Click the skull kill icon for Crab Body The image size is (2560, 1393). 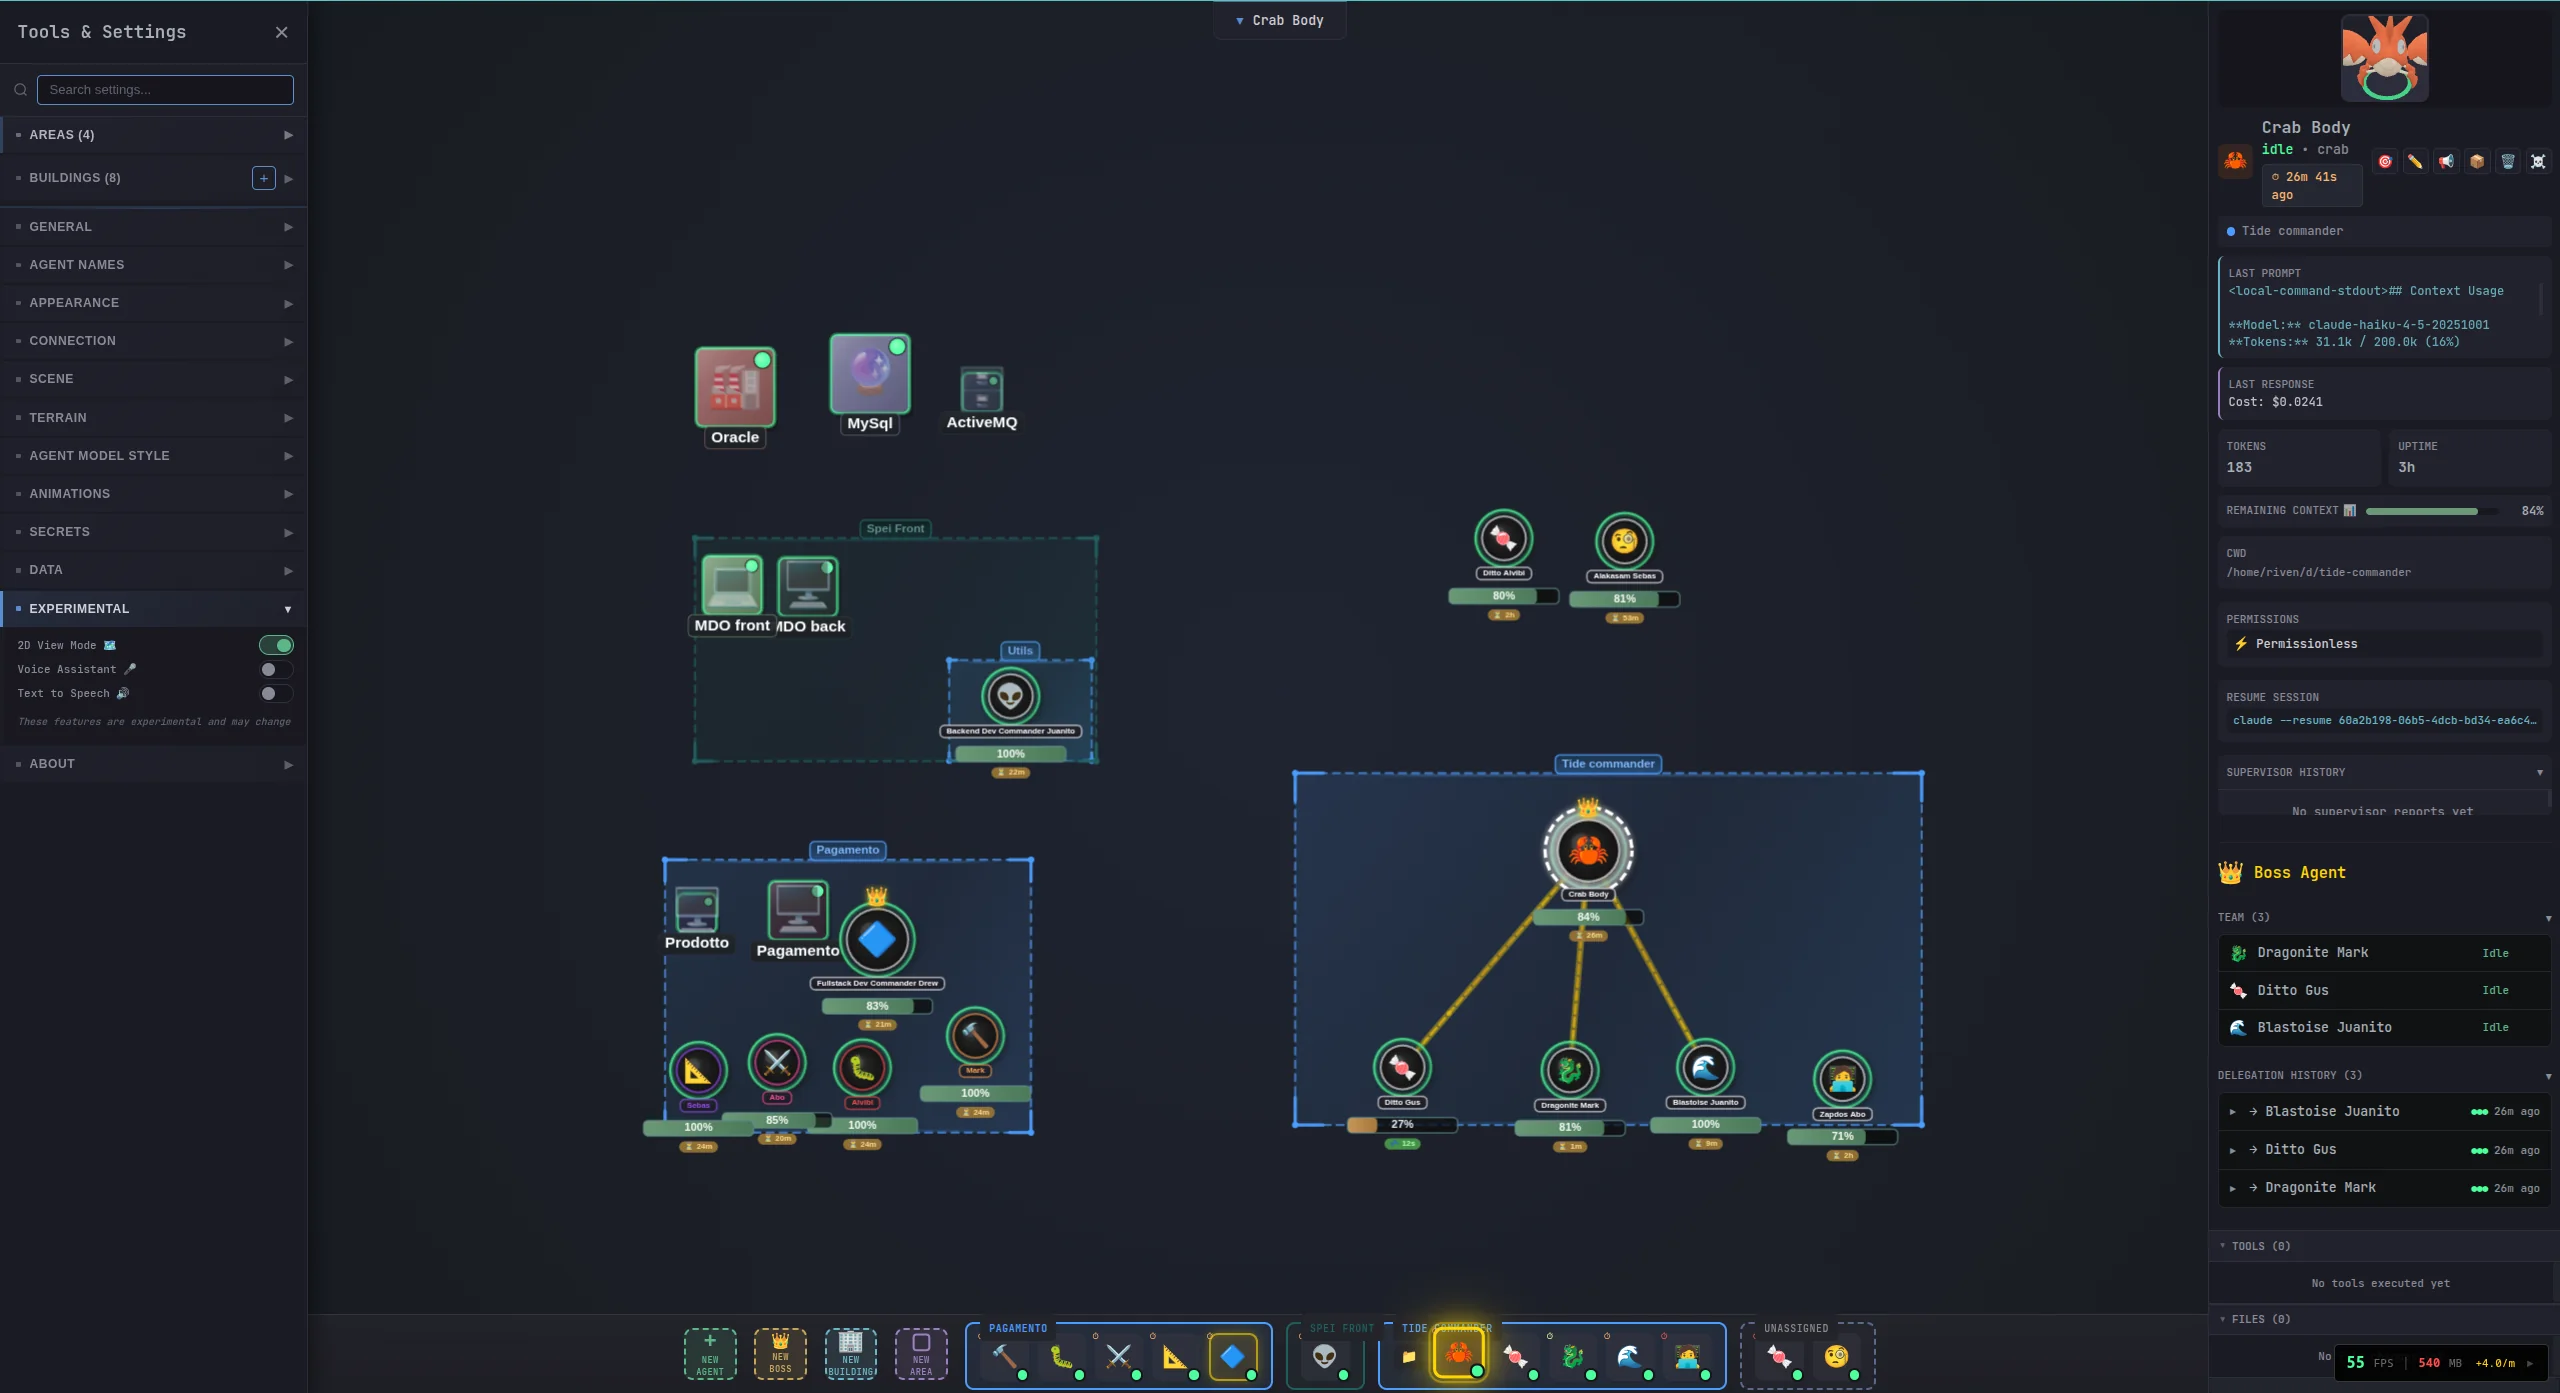tap(2539, 161)
